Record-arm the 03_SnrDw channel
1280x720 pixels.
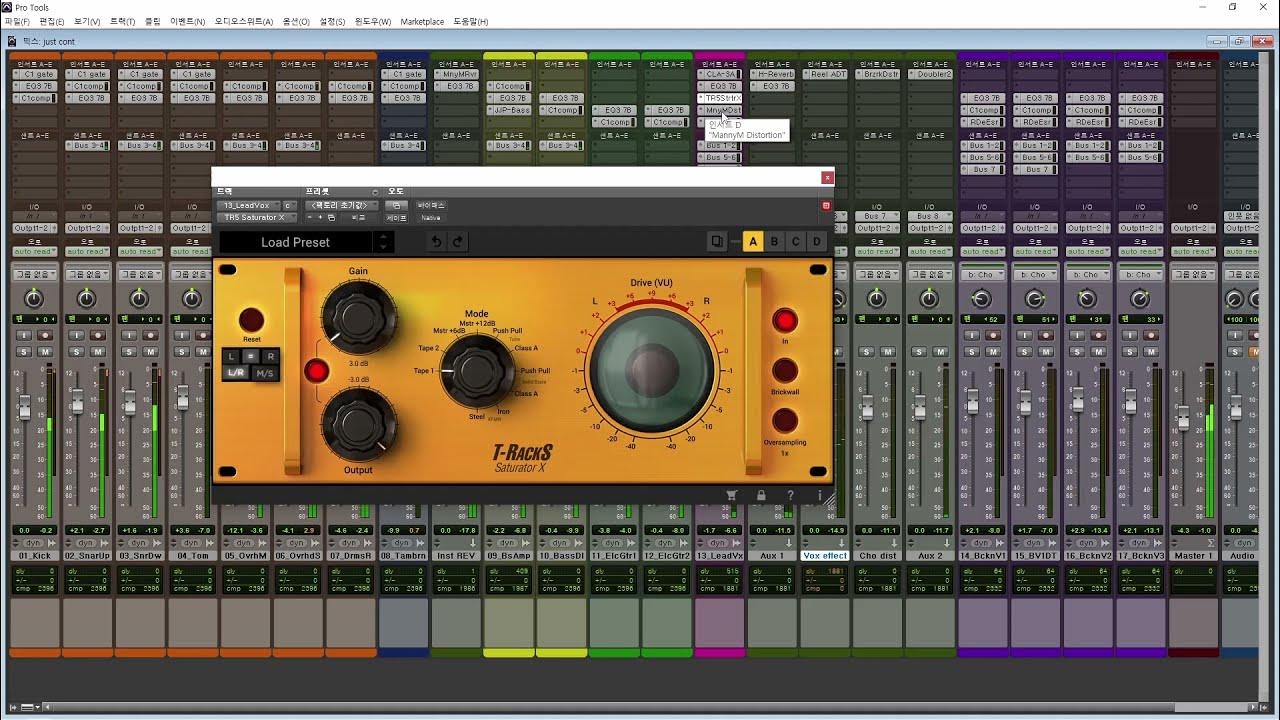[x=151, y=335]
